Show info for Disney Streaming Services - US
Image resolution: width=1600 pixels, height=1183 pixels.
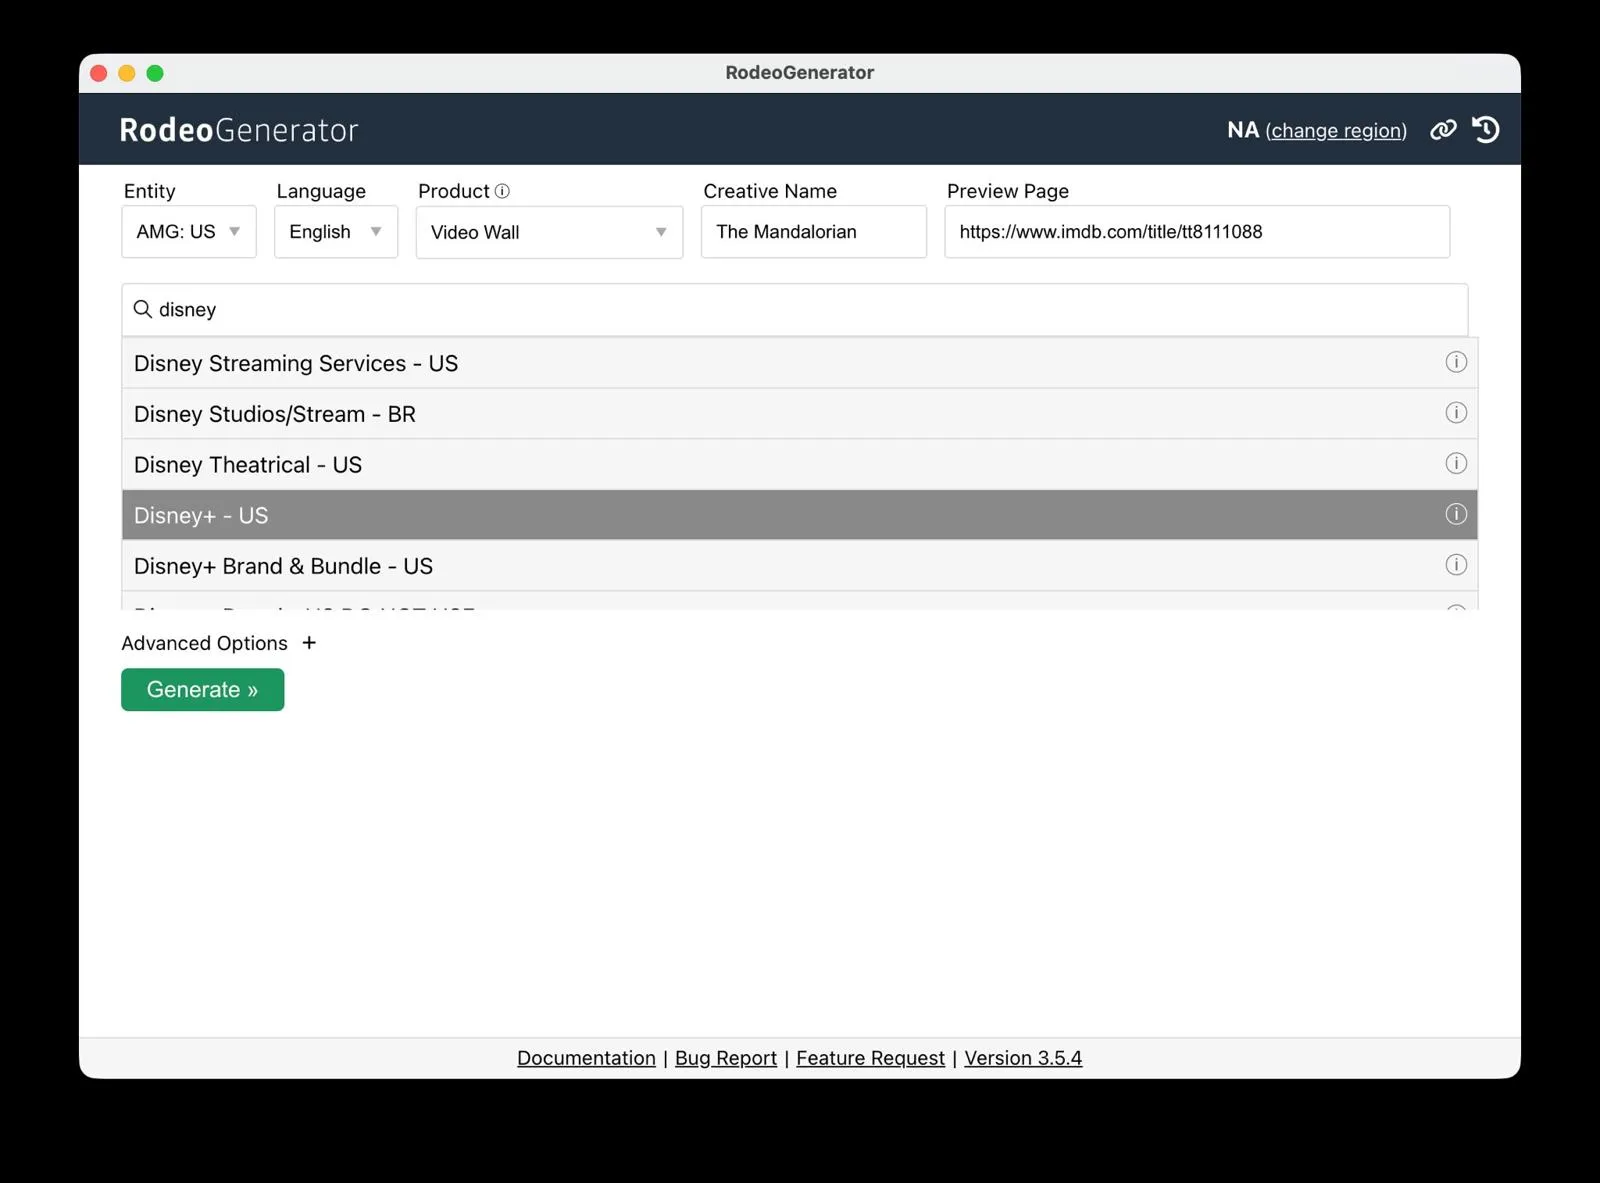coord(1456,362)
